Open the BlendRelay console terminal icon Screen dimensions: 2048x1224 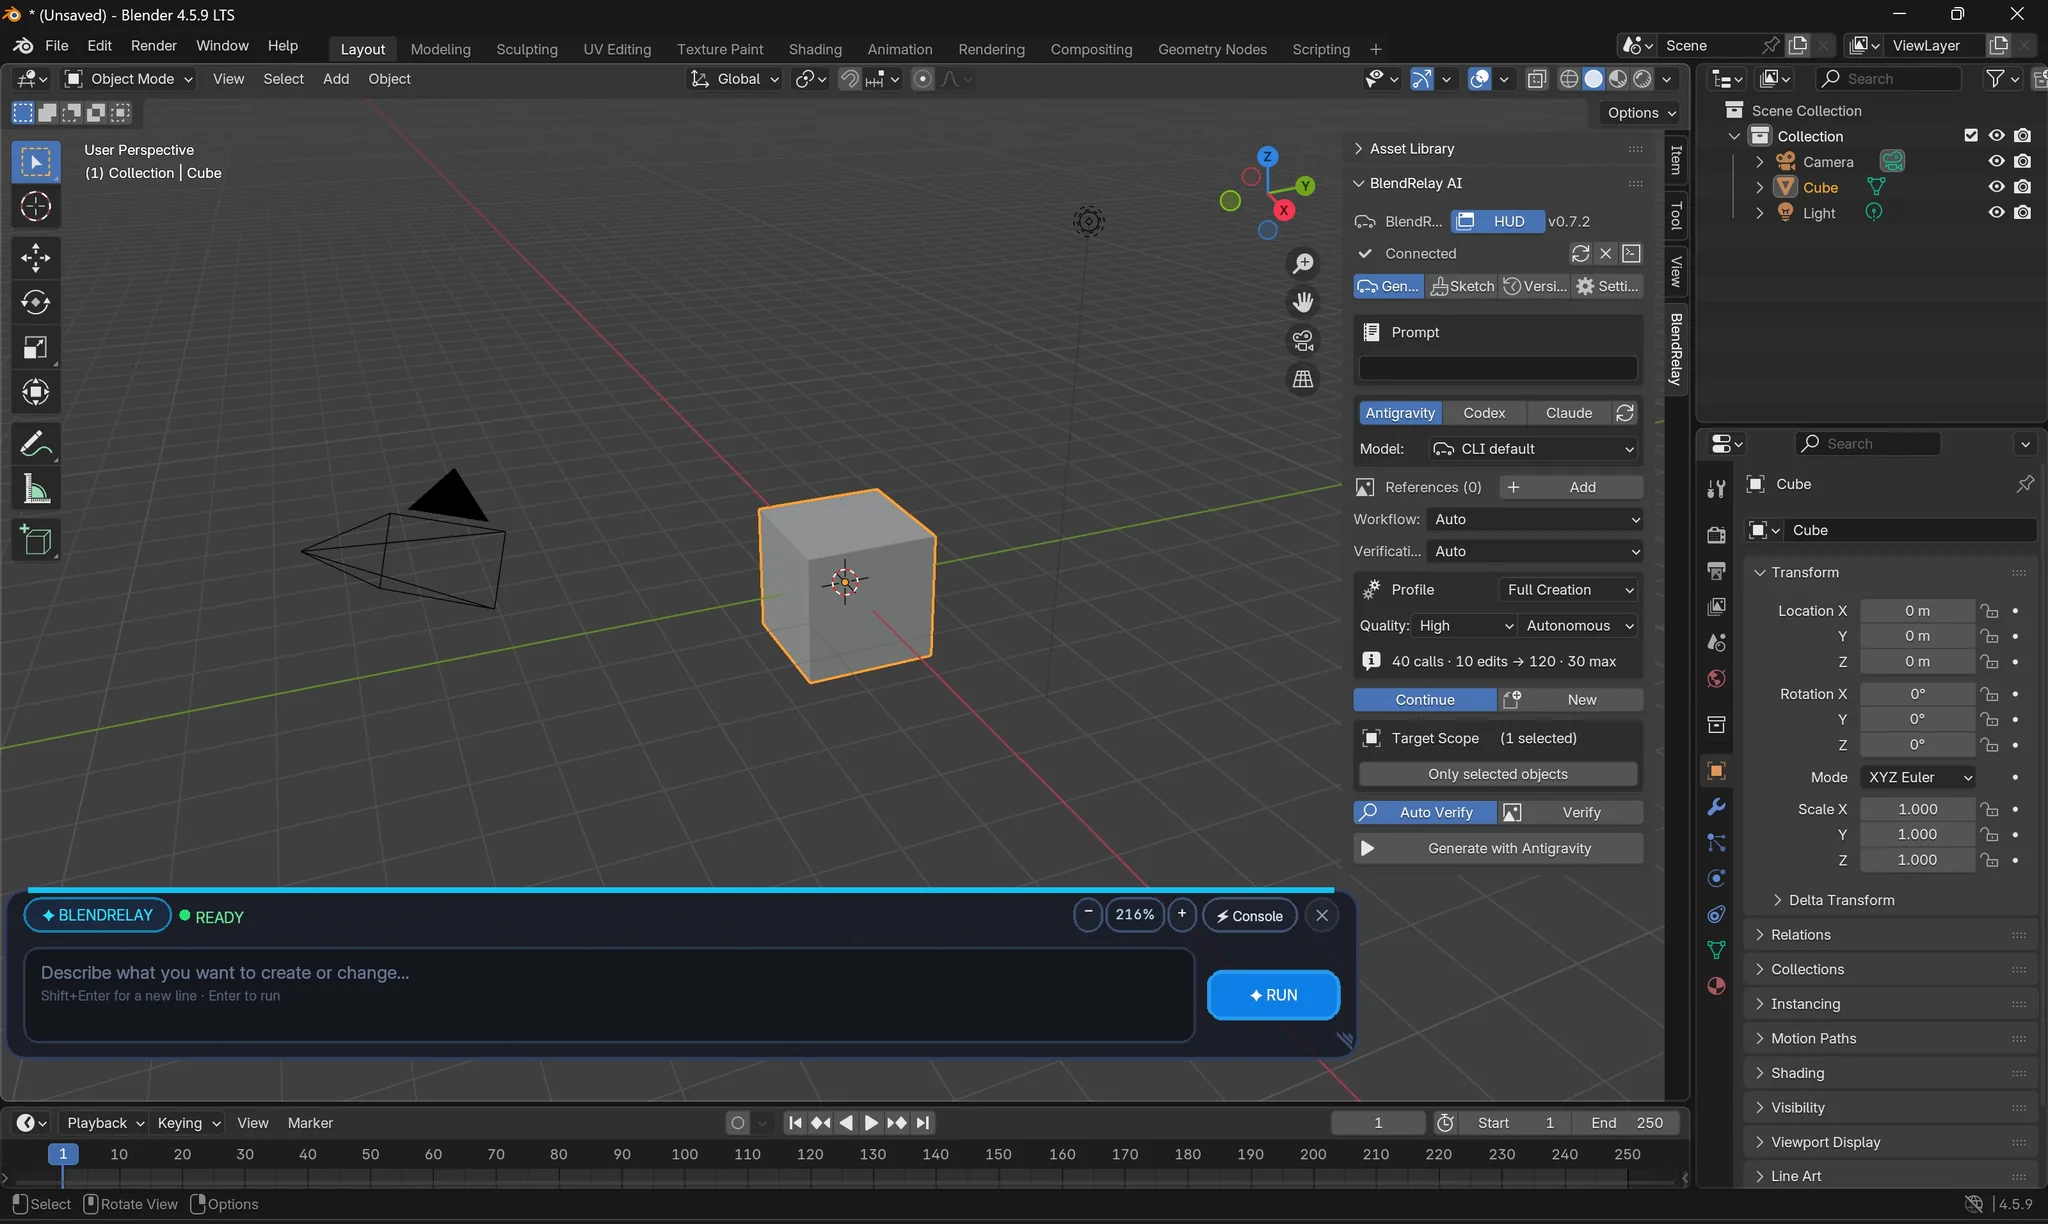1631,254
